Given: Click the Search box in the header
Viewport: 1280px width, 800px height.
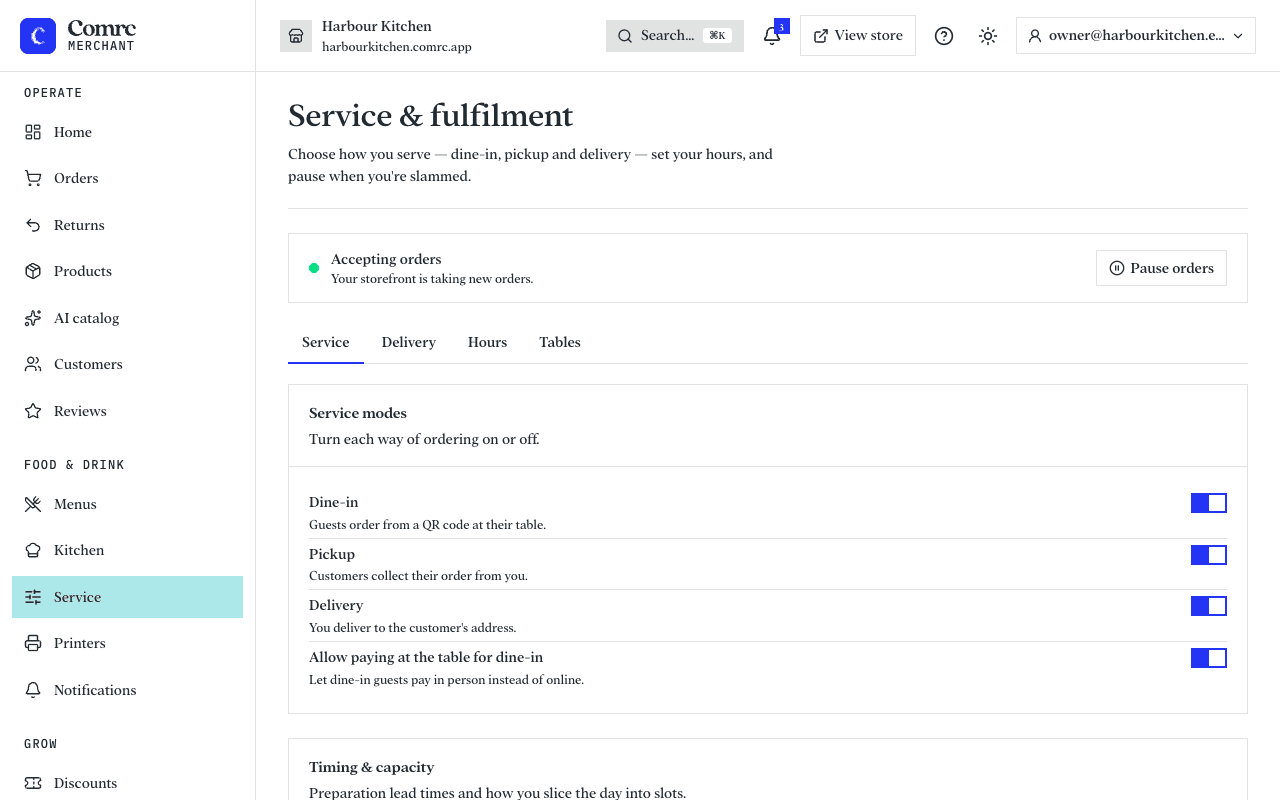Looking at the screenshot, I should click(x=675, y=36).
